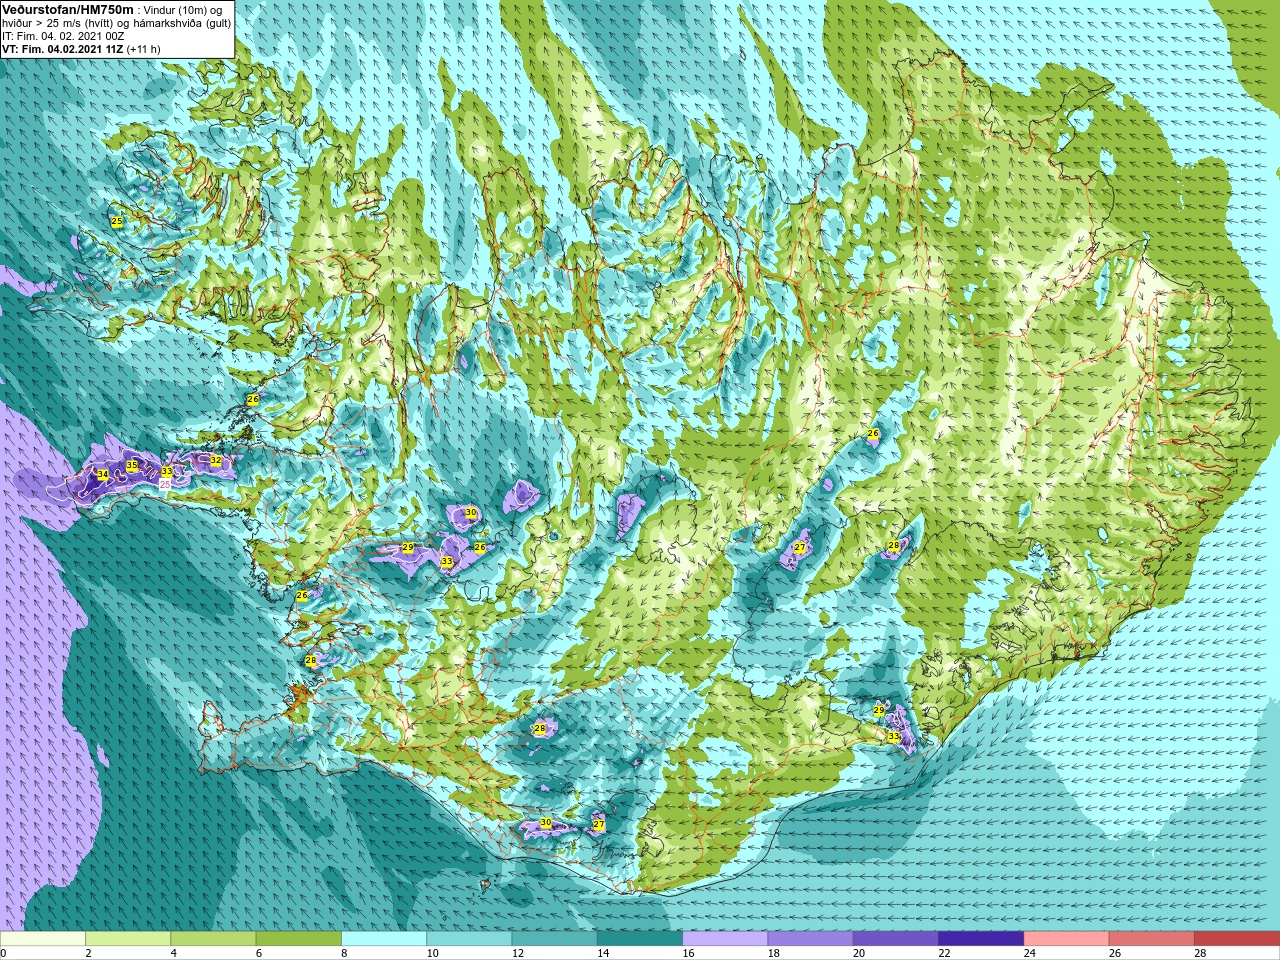Click the legend tick label '24'

click(1029, 953)
